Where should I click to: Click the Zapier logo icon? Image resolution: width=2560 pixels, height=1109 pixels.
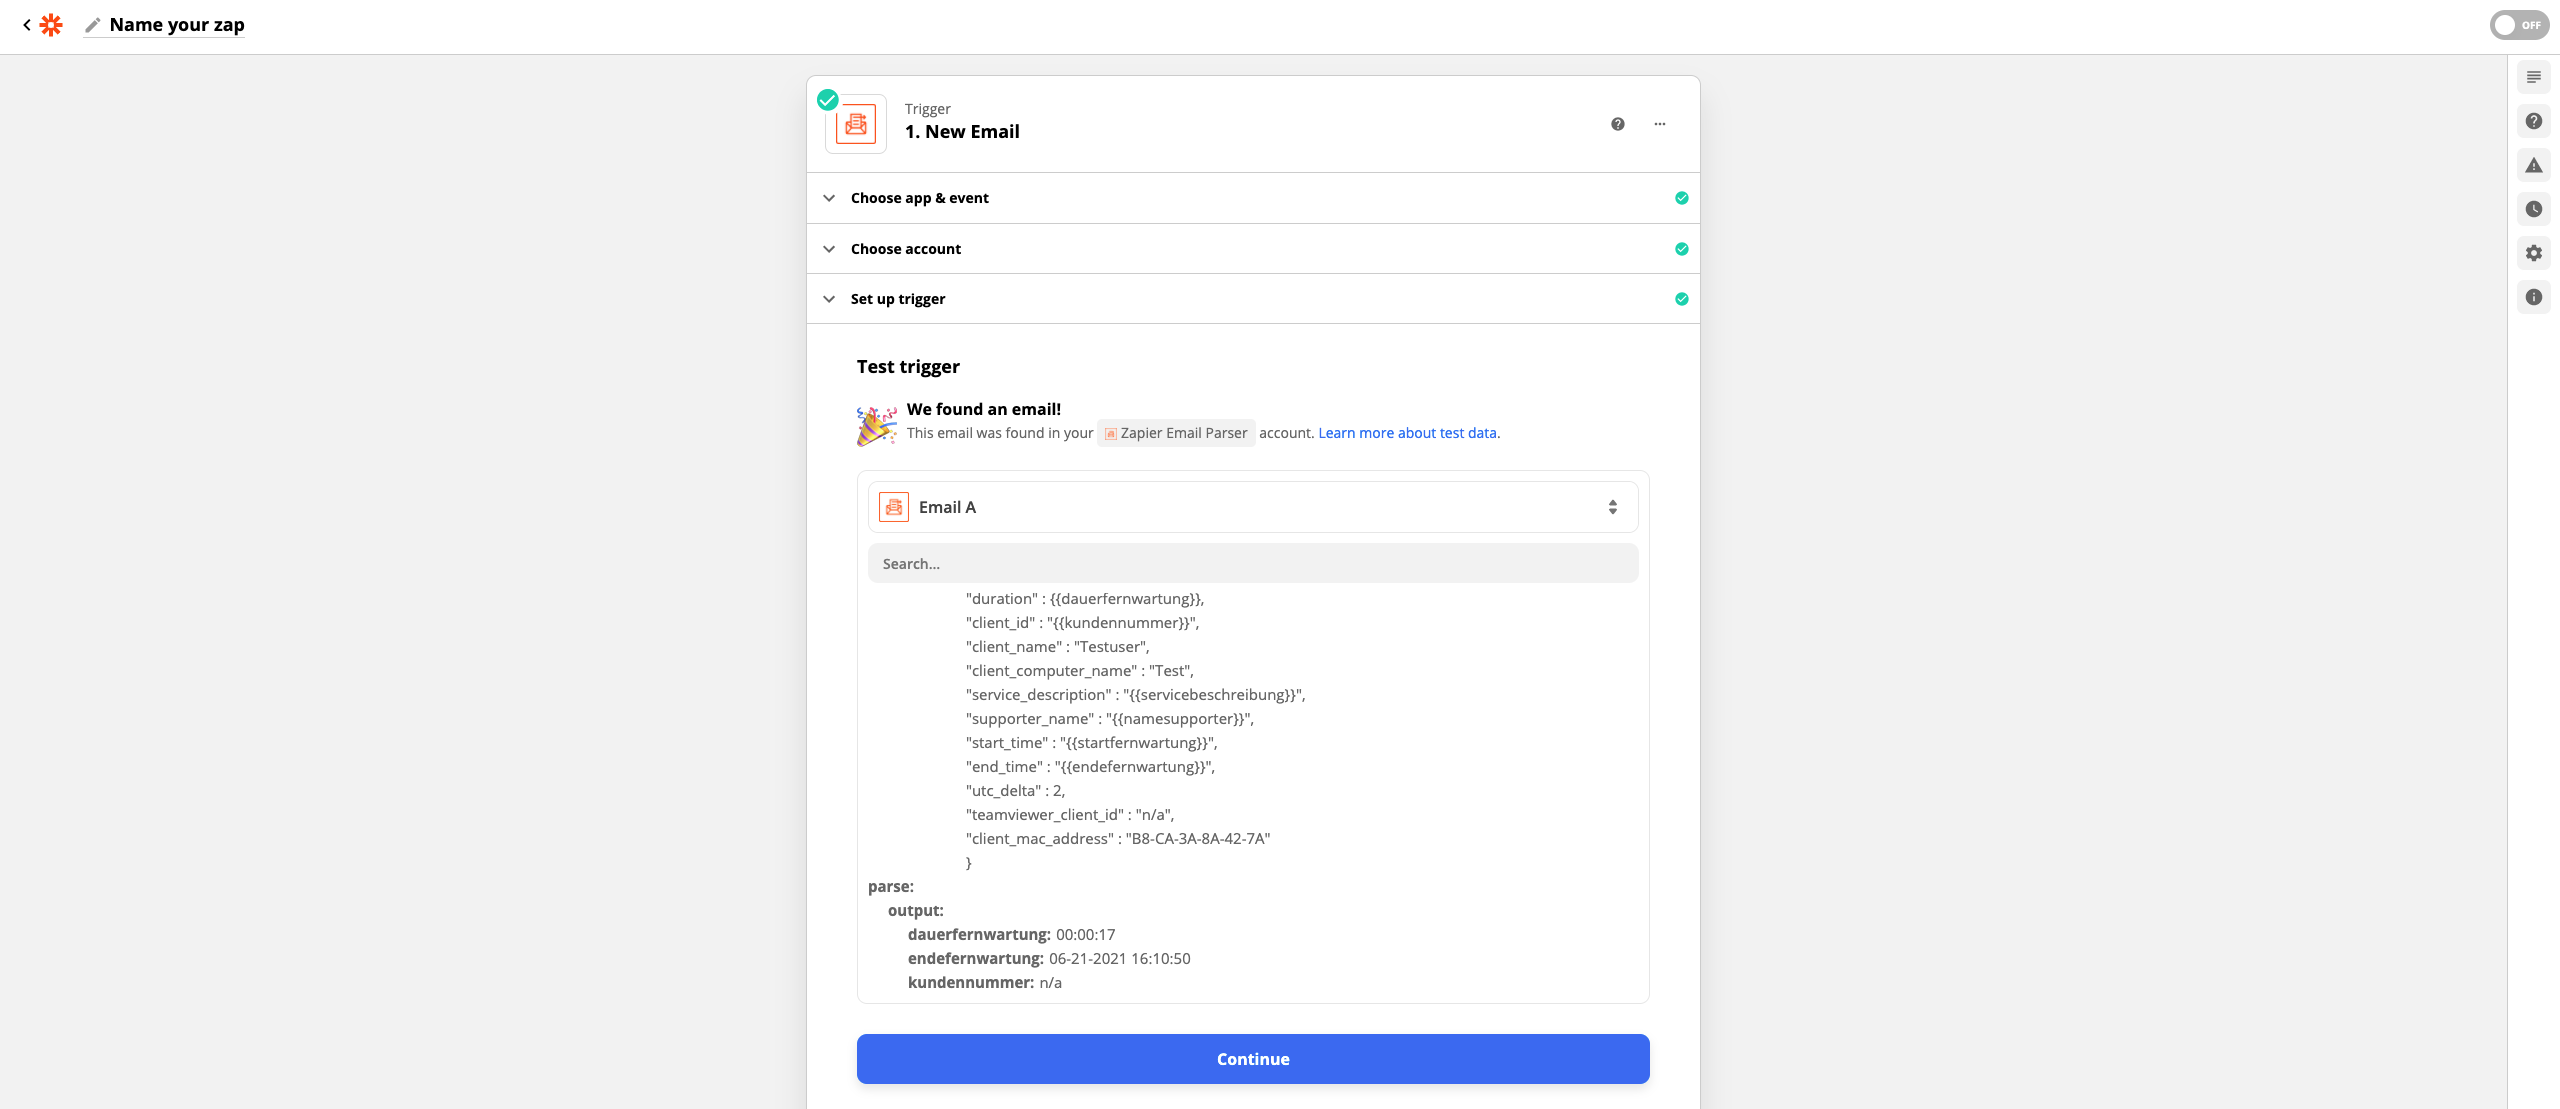[x=51, y=25]
